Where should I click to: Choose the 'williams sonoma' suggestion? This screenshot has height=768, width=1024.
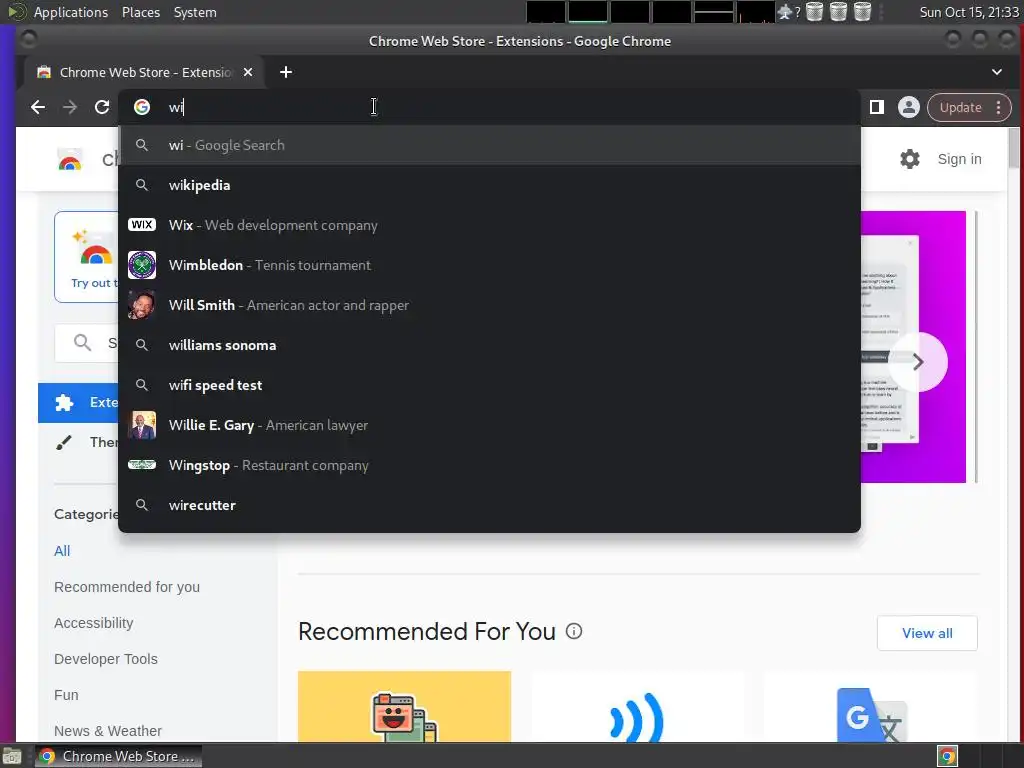pos(489,345)
